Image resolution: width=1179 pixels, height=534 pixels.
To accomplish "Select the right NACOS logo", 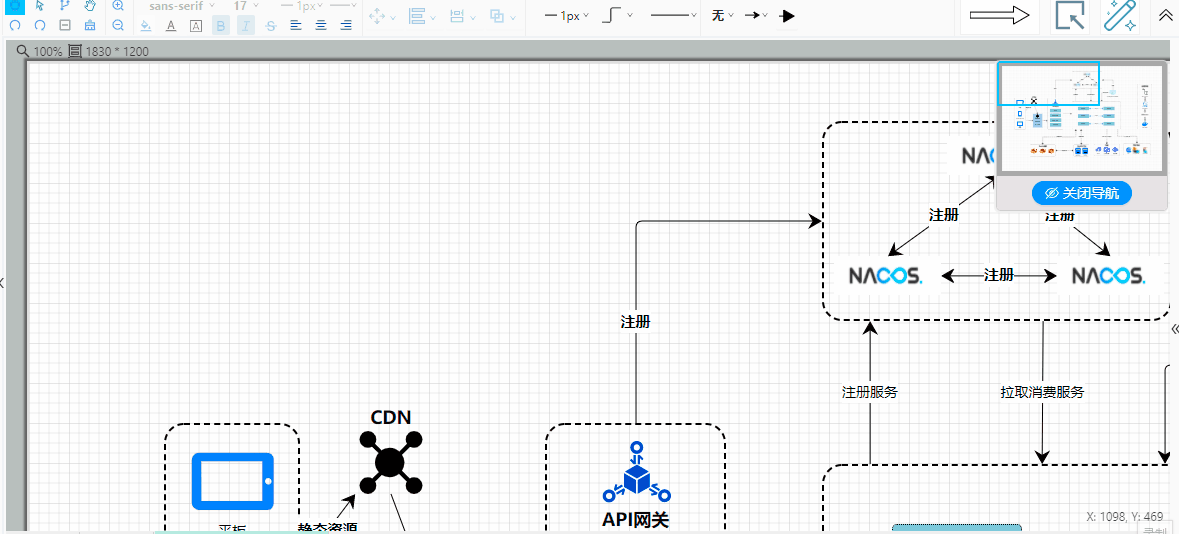I will (x=1108, y=276).
